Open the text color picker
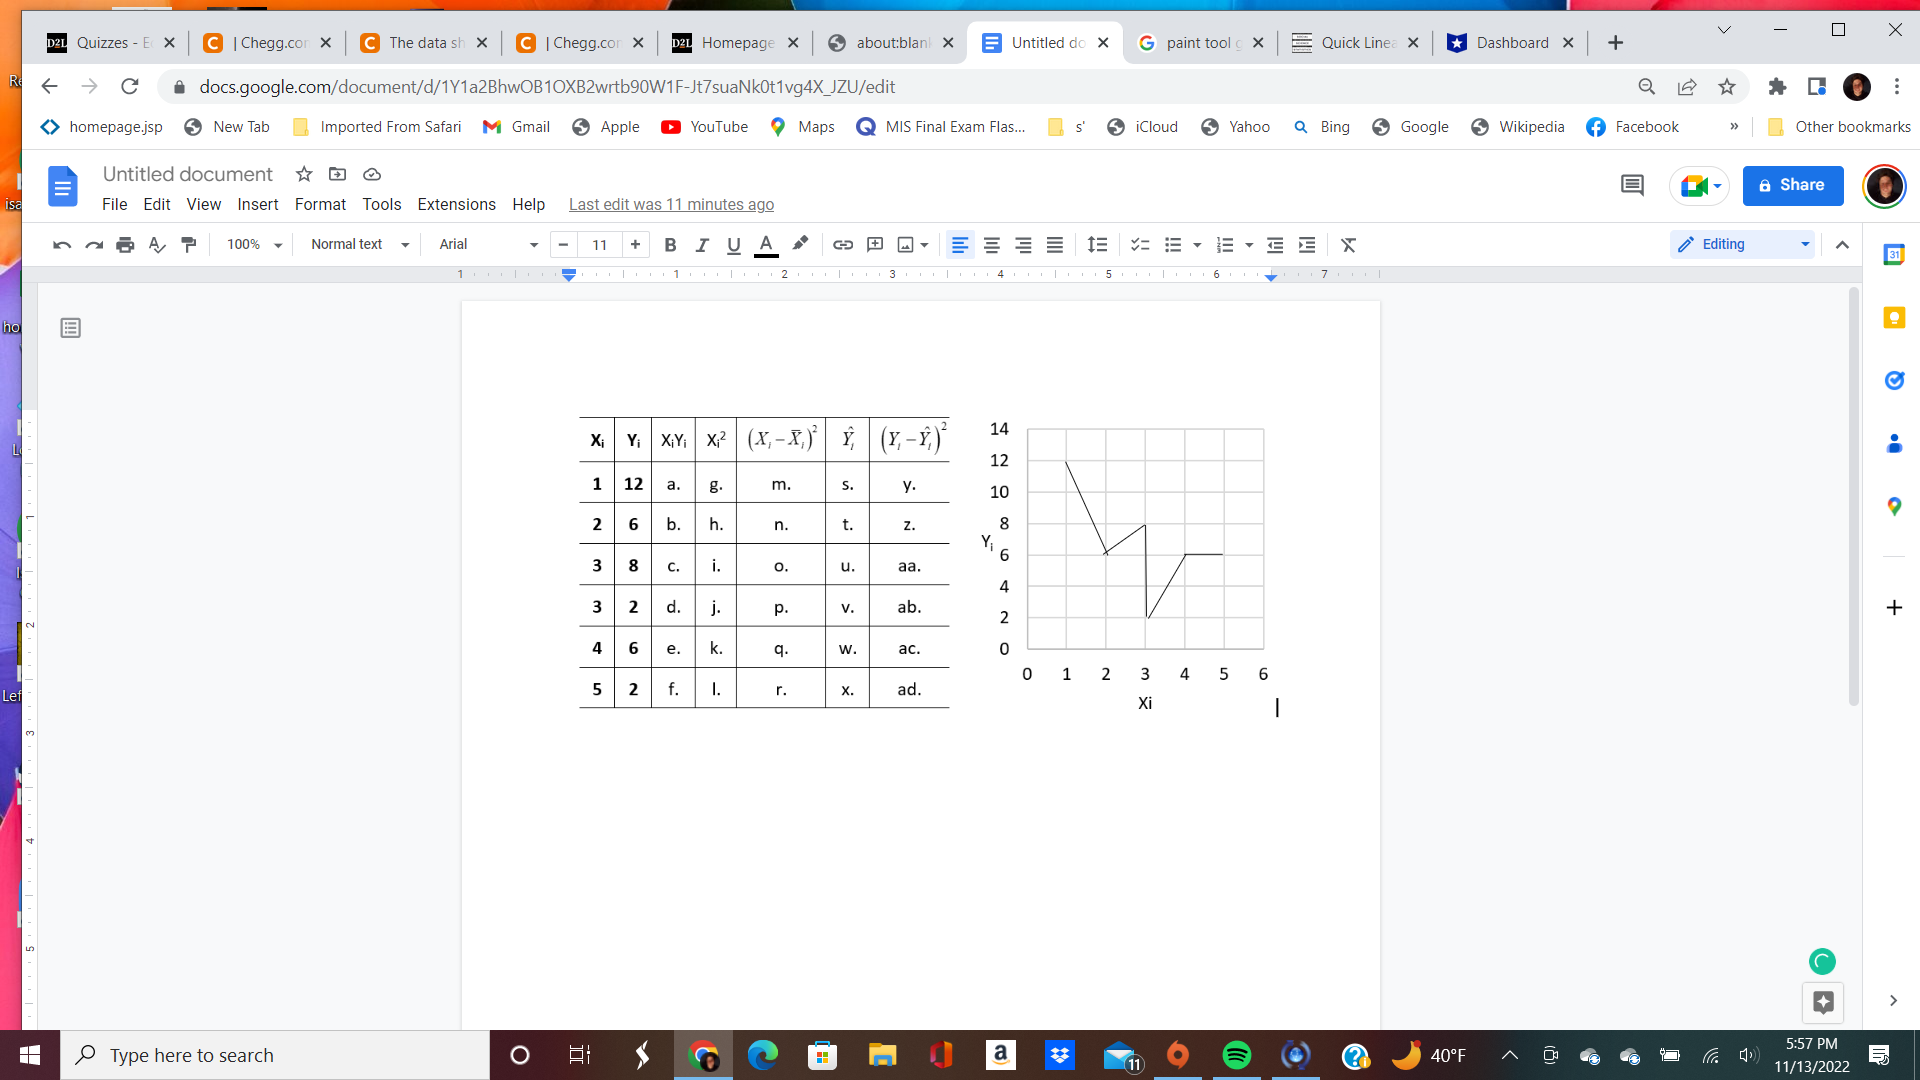This screenshot has height=1080, width=1920. click(x=766, y=245)
